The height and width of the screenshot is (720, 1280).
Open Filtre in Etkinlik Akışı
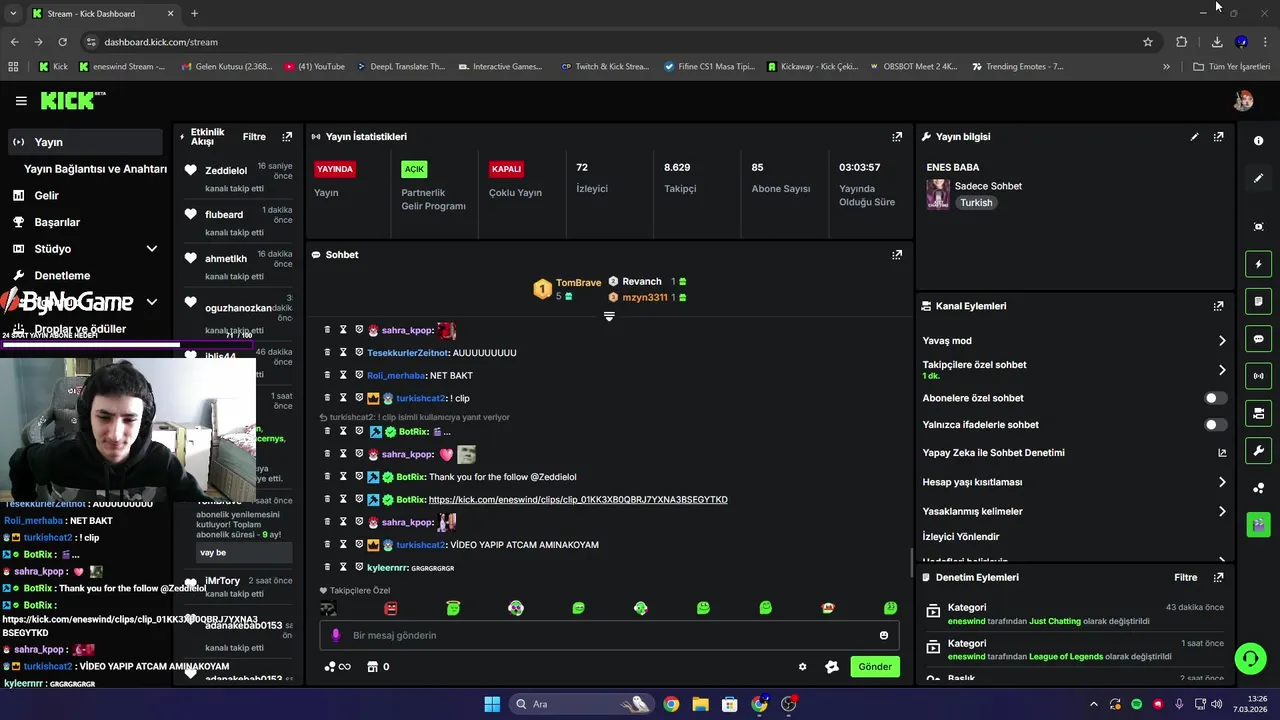point(254,137)
